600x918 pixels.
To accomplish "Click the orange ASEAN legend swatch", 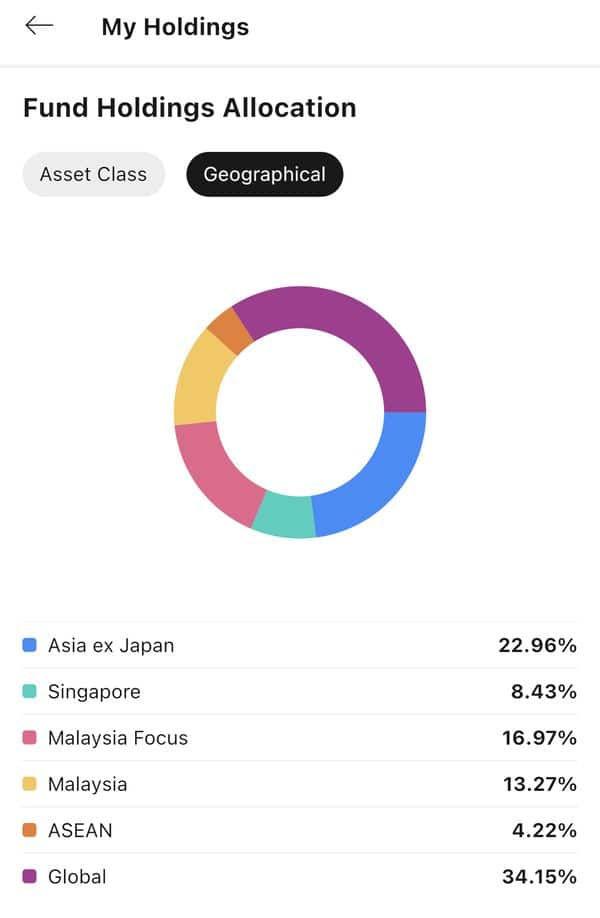I will point(29,830).
